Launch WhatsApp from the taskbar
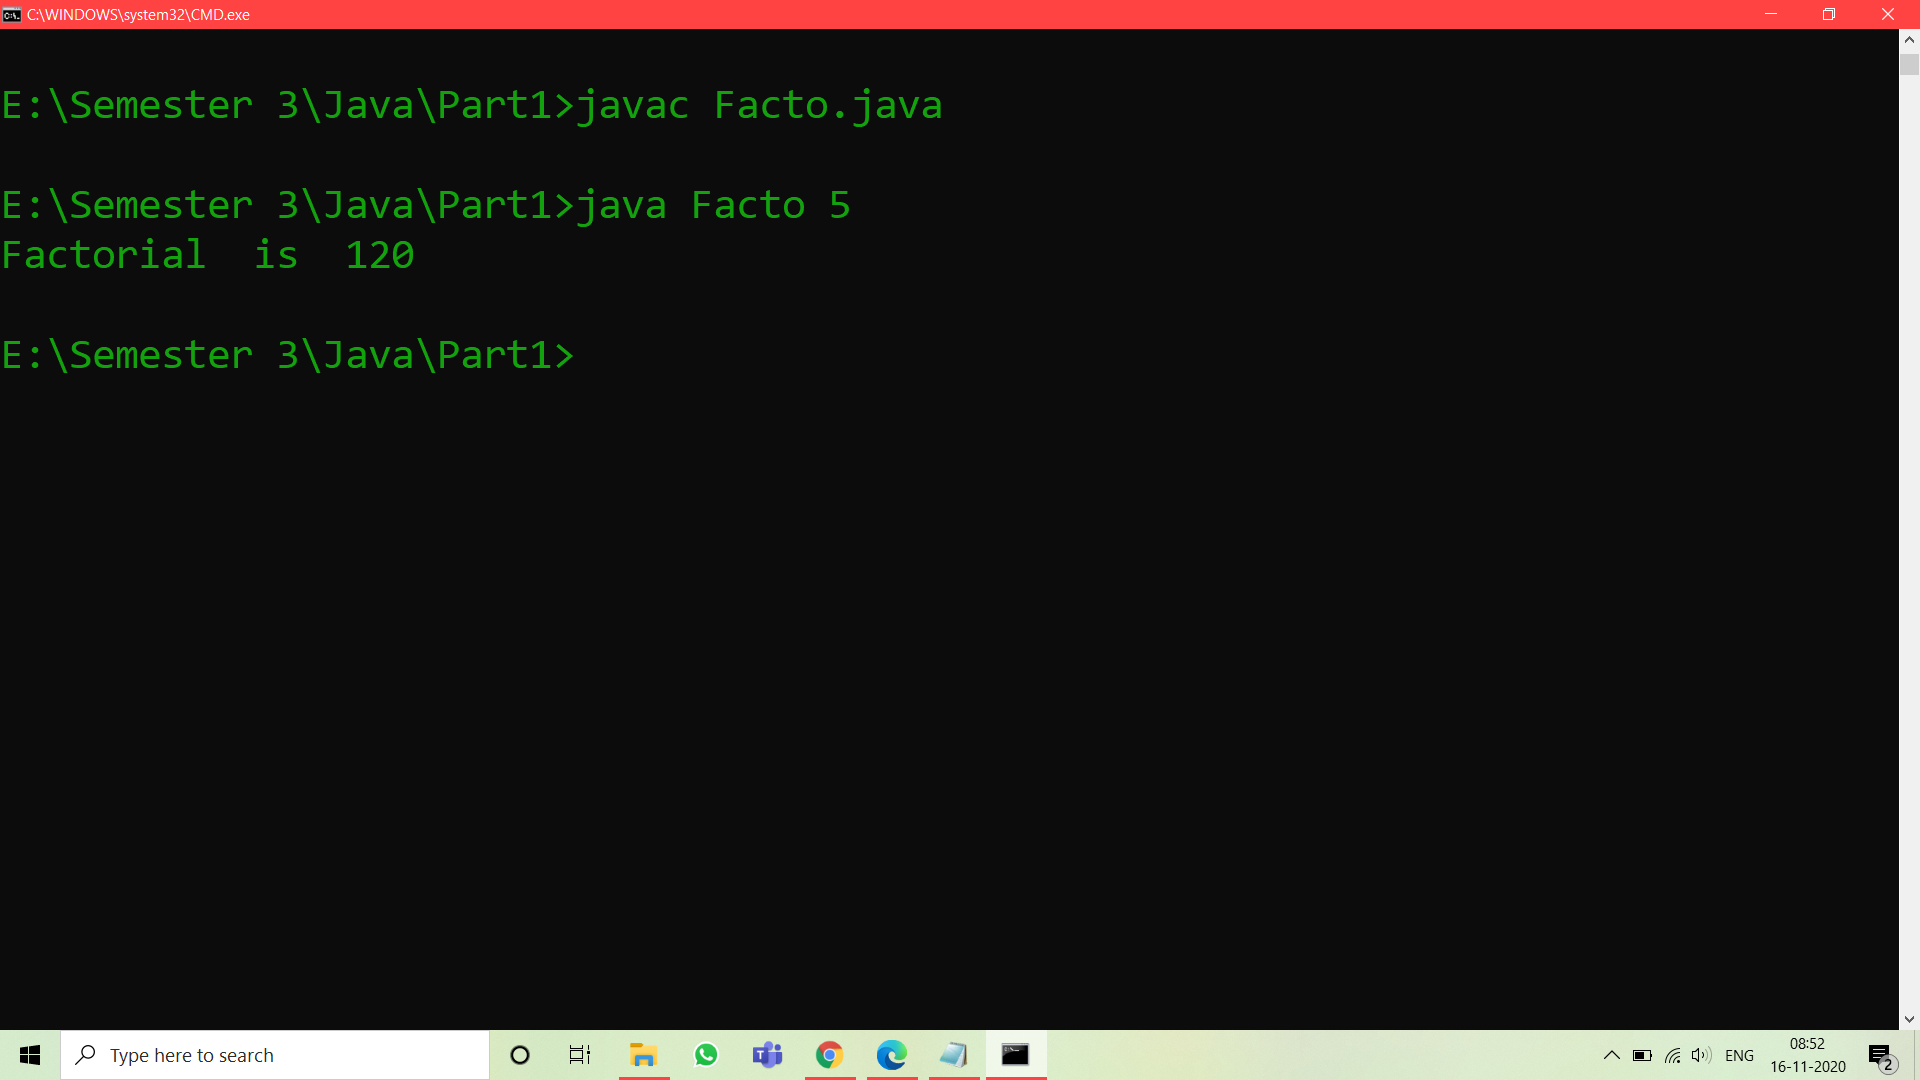Screen dimensions: 1920x1080 coord(706,1055)
